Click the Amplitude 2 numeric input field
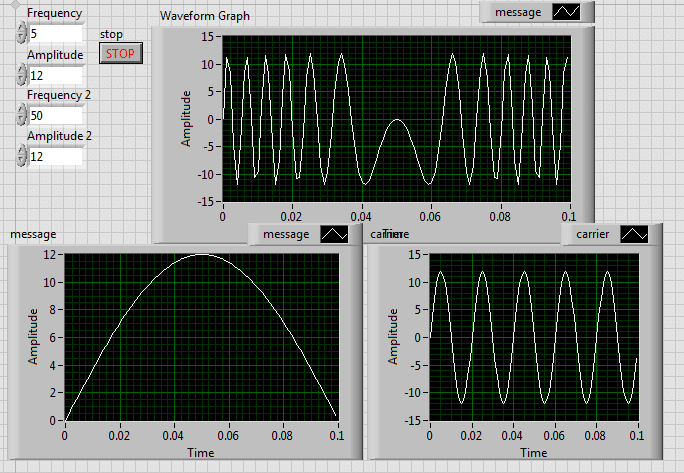 coord(55,156)
